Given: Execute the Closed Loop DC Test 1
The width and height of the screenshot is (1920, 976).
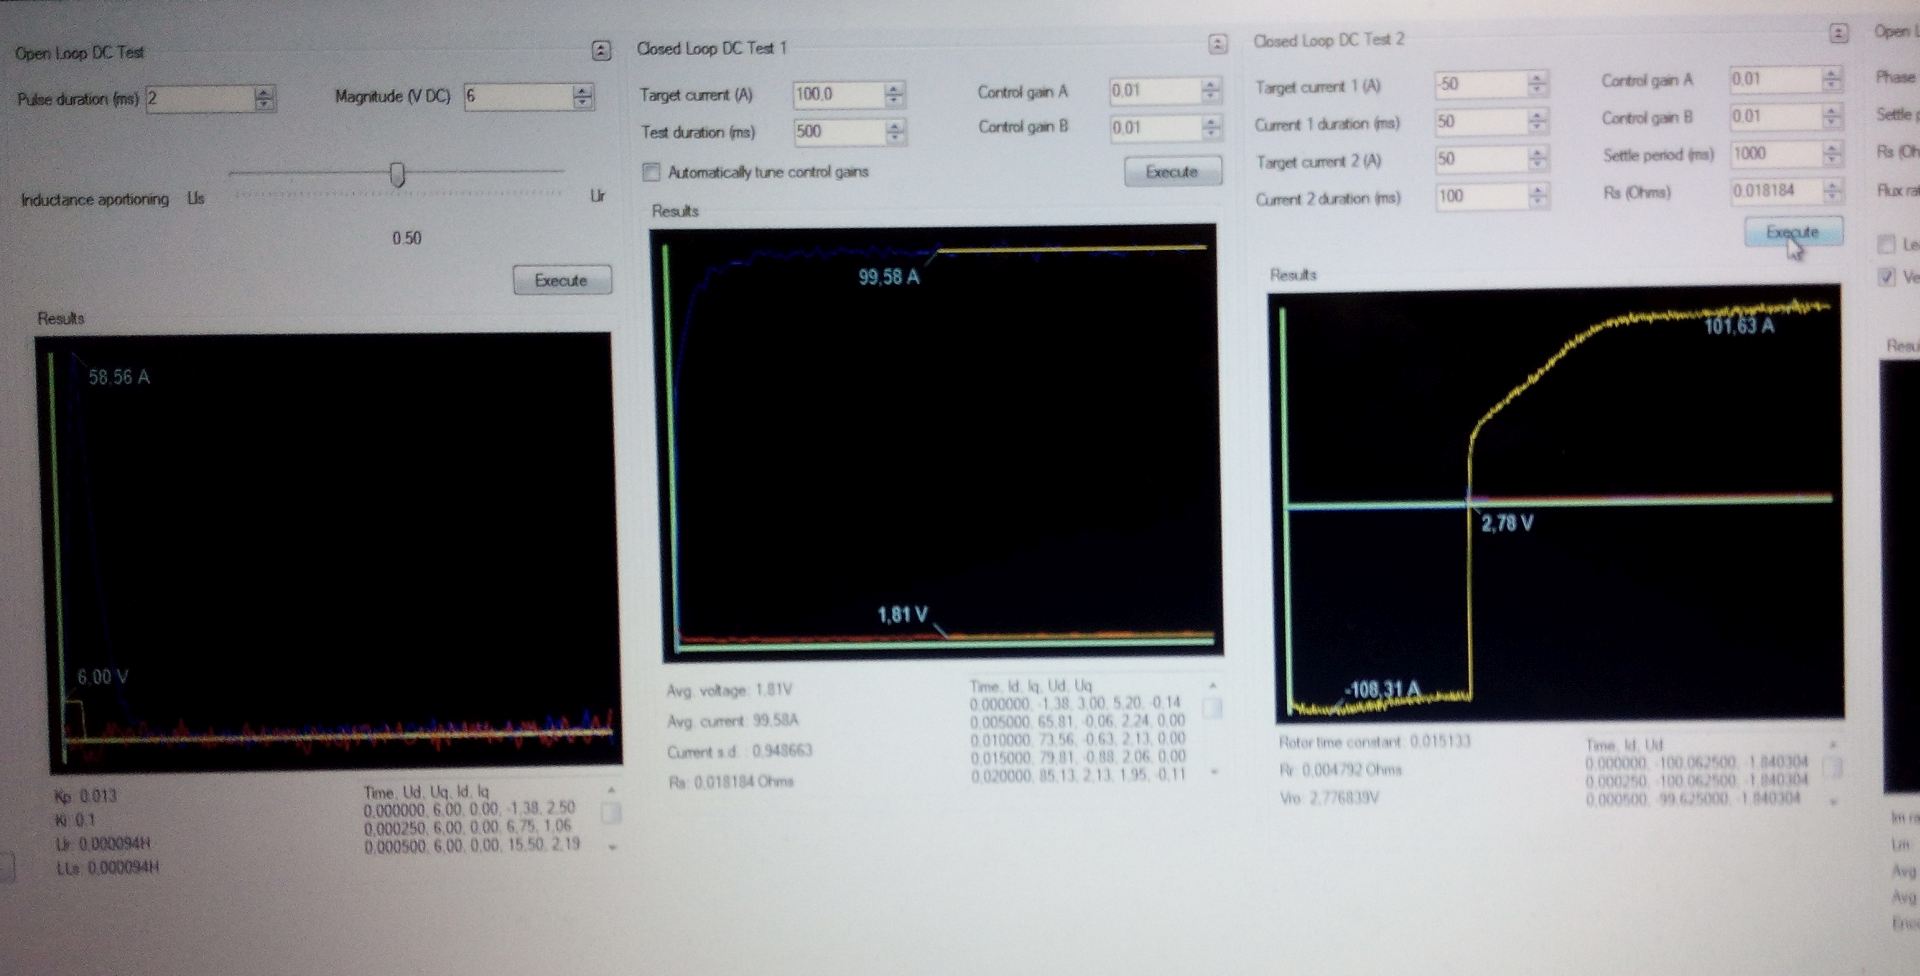Looking at the screenshot, I should tap(1172, 172).
